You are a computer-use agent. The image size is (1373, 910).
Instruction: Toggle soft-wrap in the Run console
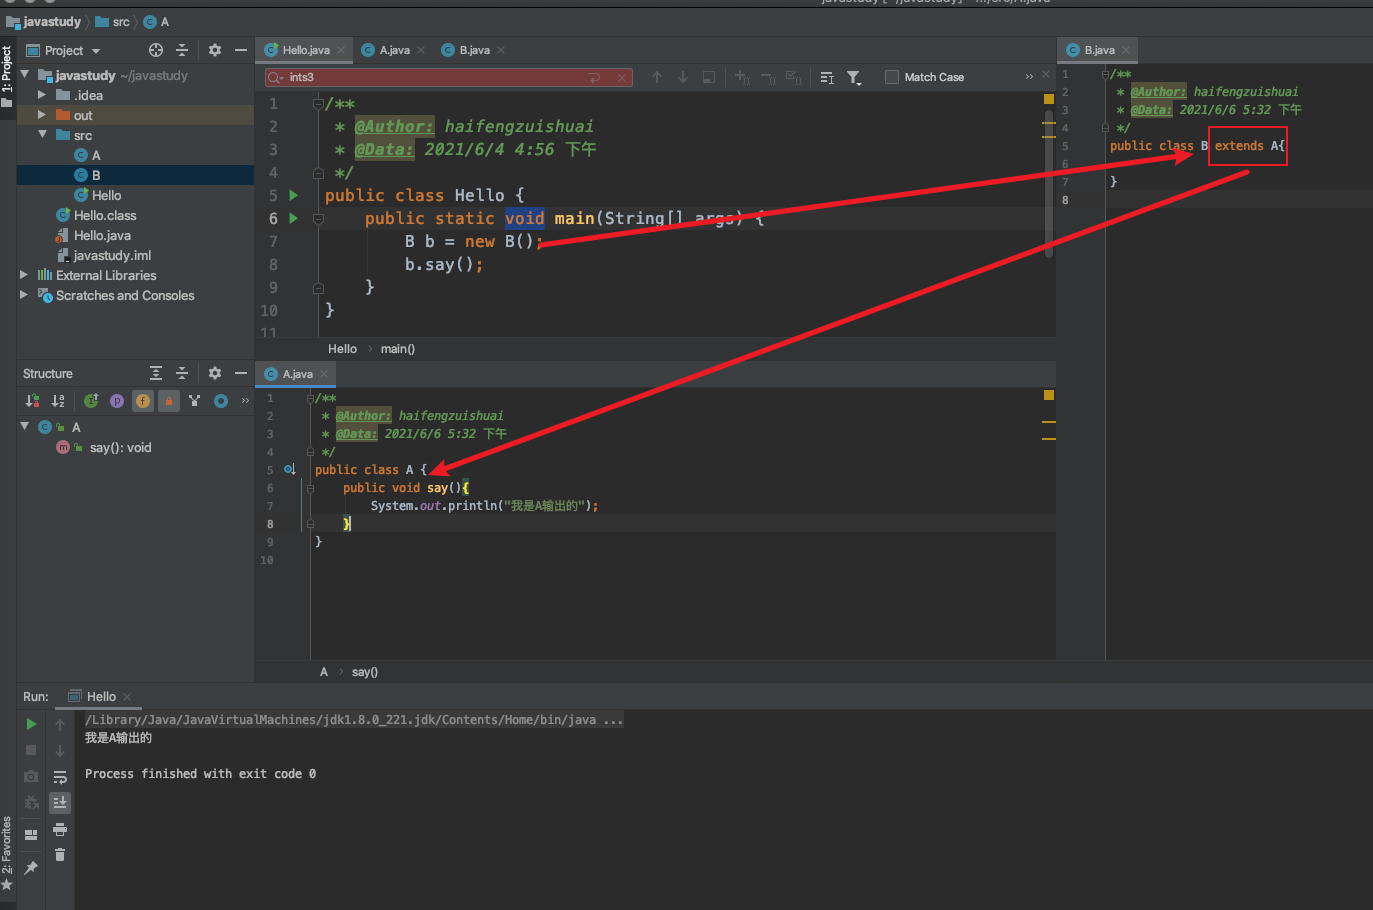coord(60,777)
